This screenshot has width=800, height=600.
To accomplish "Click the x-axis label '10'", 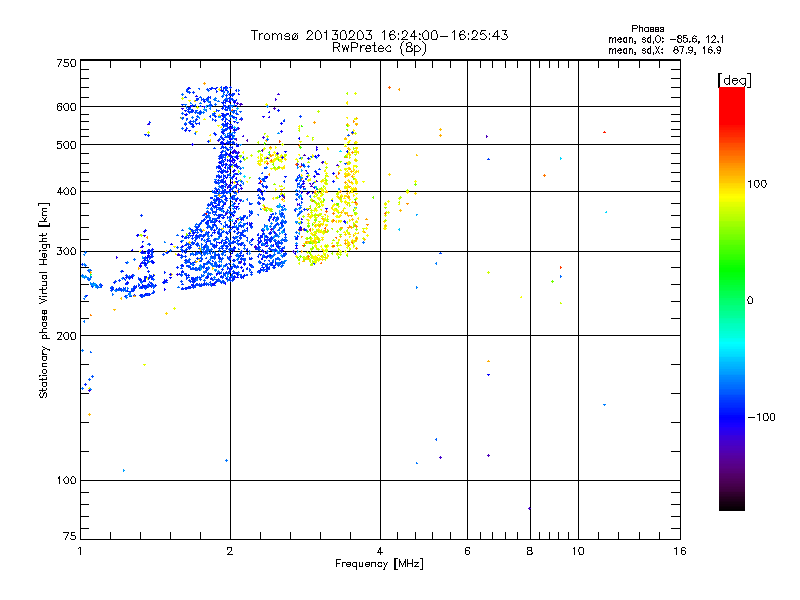I will (578, 551).
